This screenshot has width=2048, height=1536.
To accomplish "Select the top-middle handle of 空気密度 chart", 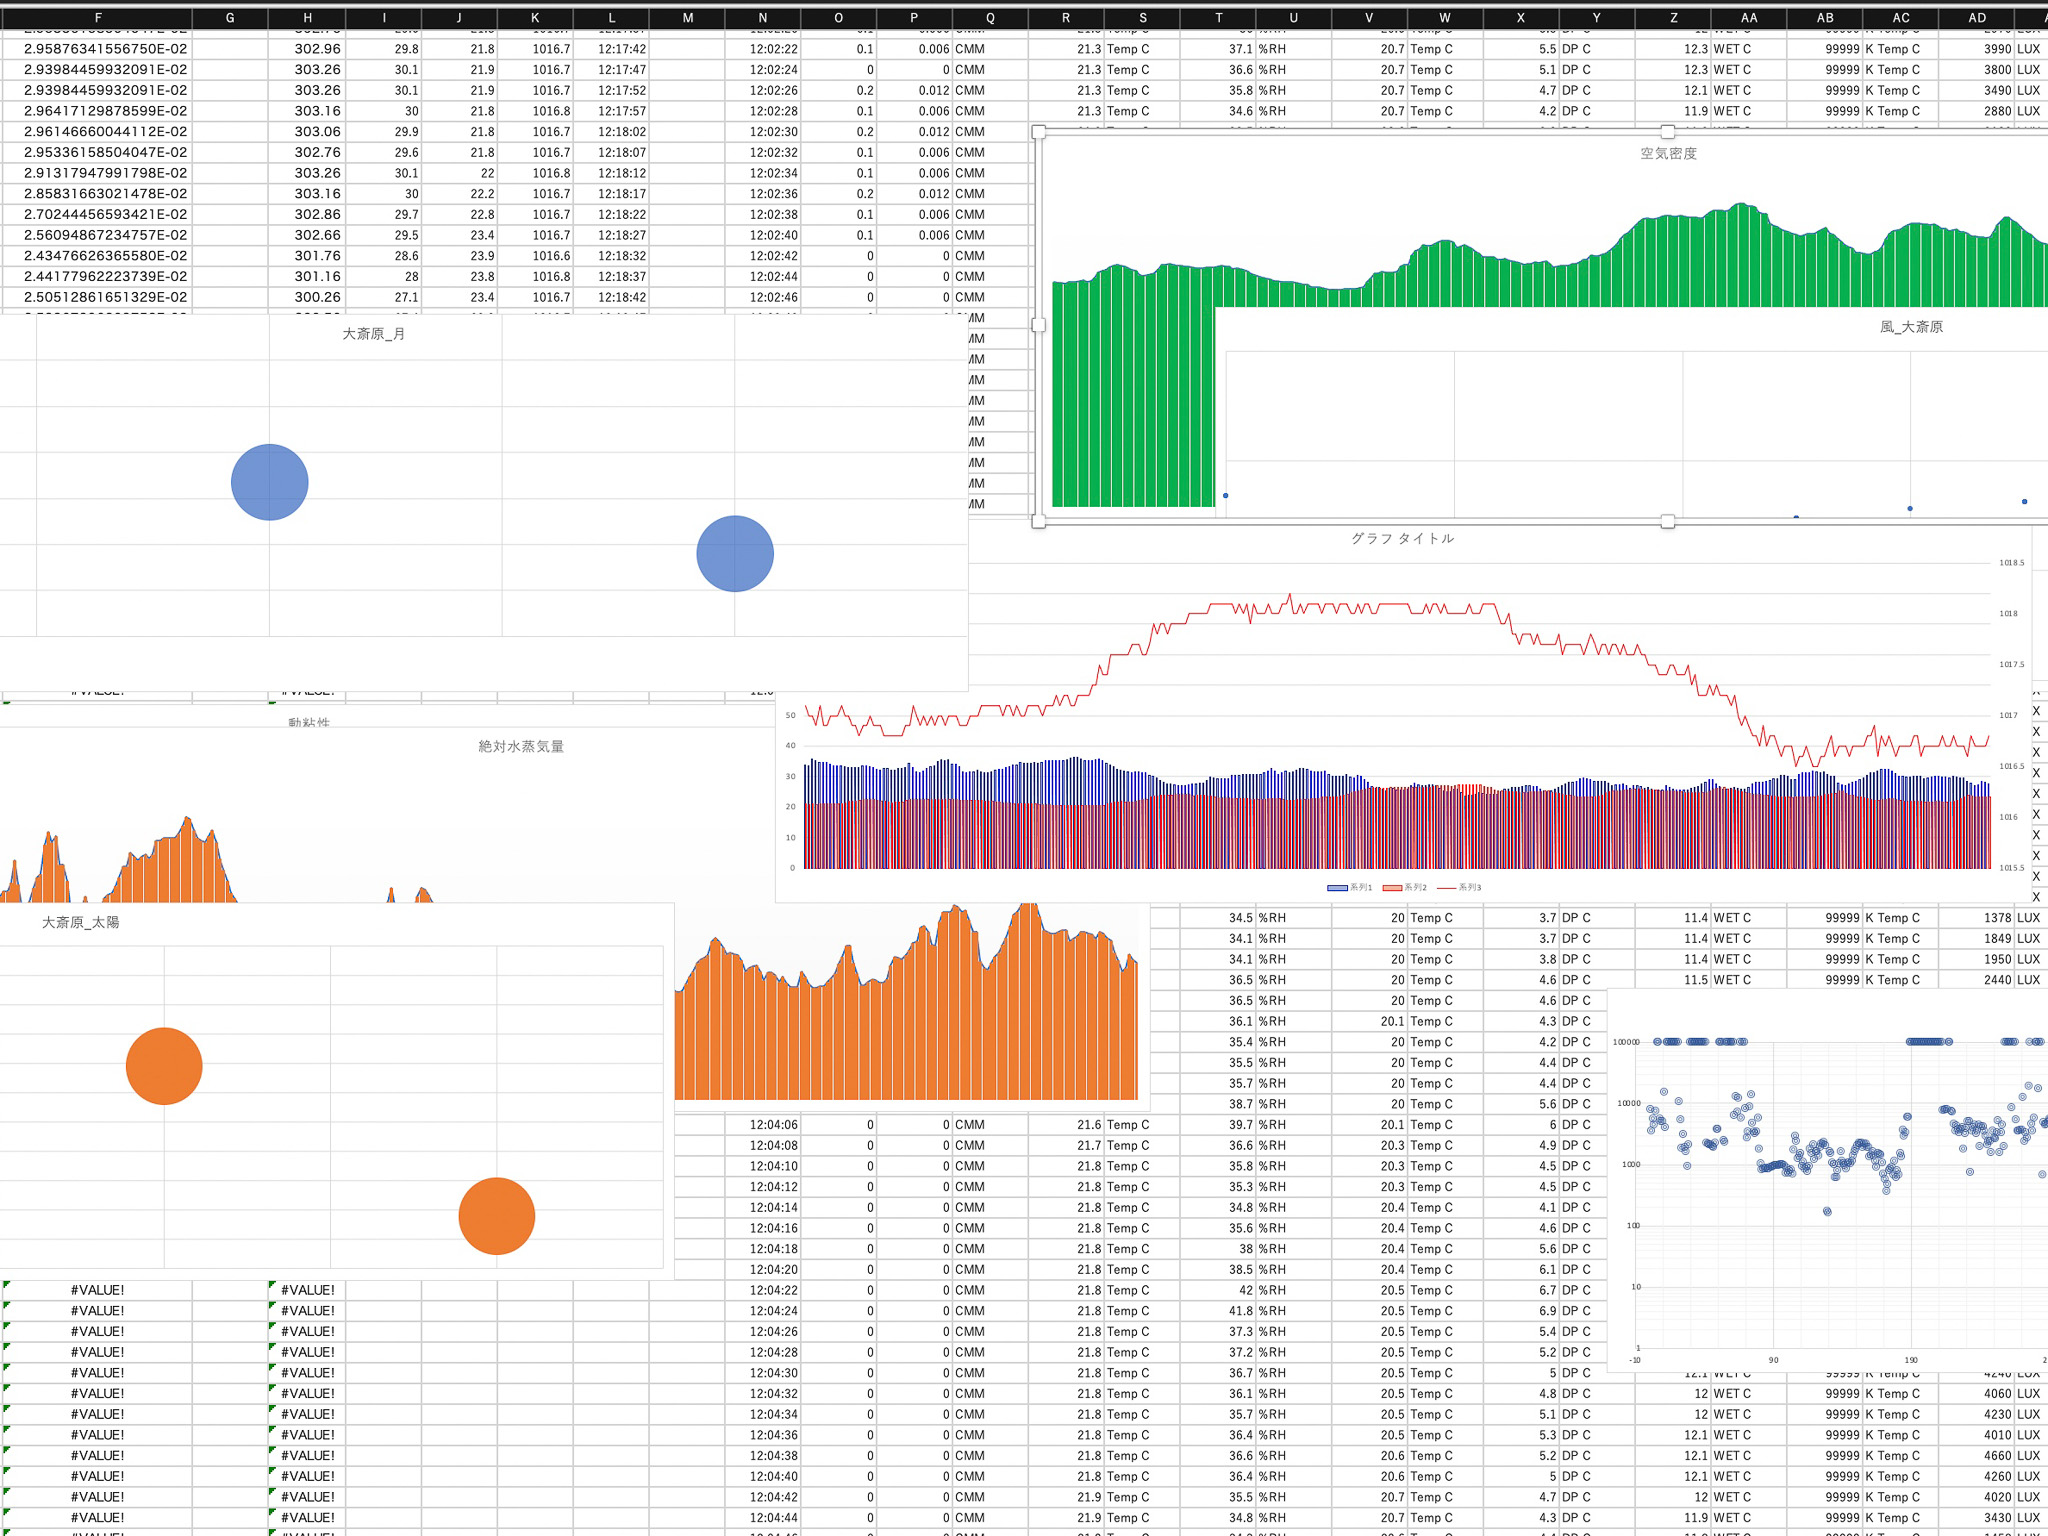I will point(1667,132).
